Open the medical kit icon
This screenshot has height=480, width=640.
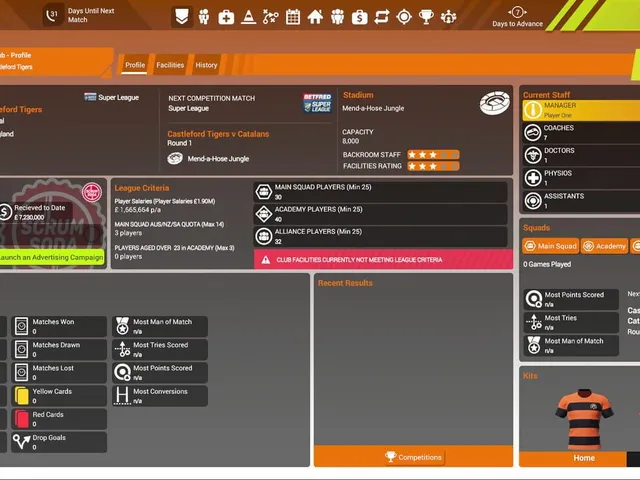coord(226,17)
